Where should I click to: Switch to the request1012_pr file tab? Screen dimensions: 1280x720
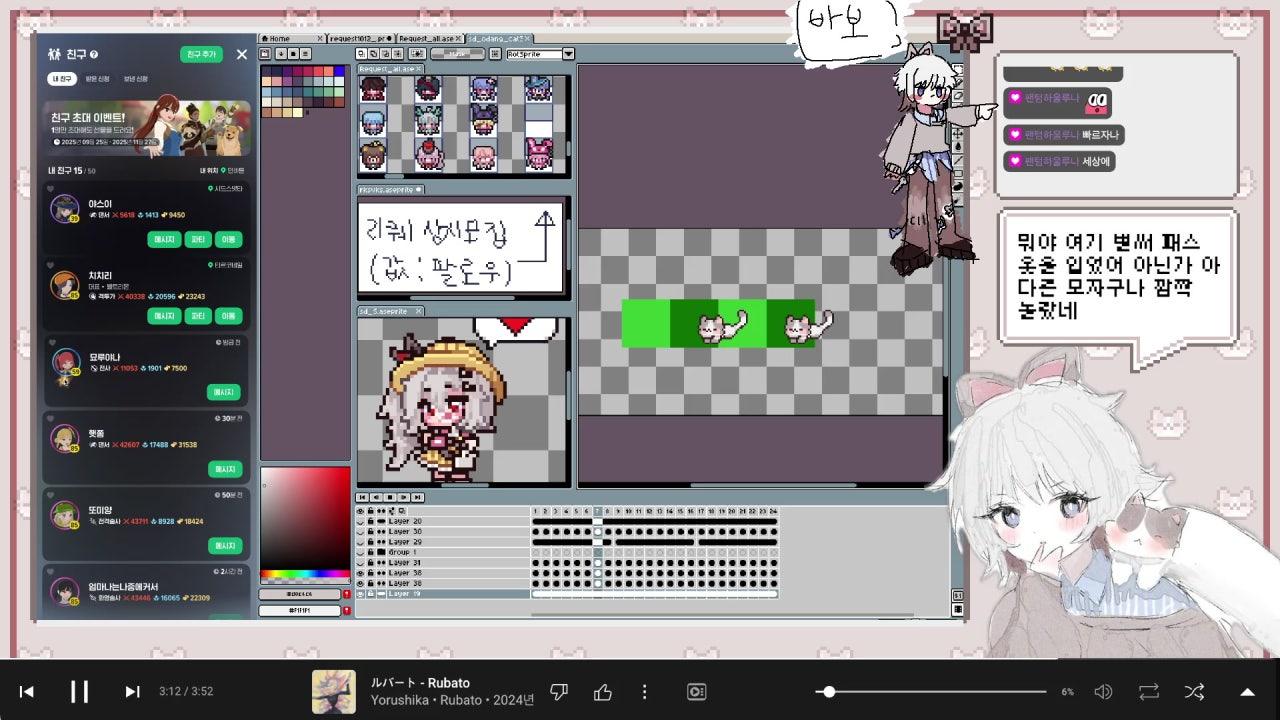[360, 38]
